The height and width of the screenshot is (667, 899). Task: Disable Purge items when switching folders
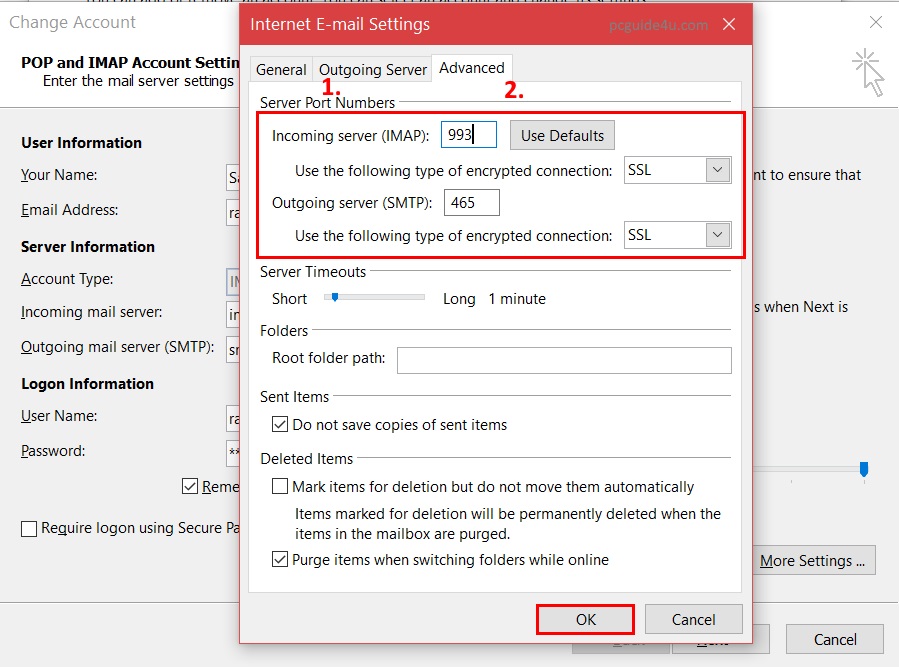pyautogui.click(x=280, y=560)
